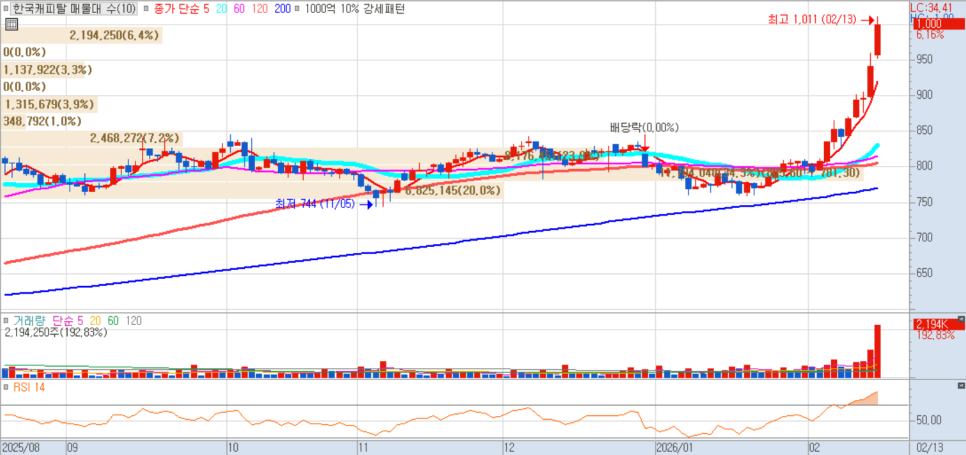Click the 650 price axis label
The image size is (966, 455).
pyautogui.click(x=924, y=273)
